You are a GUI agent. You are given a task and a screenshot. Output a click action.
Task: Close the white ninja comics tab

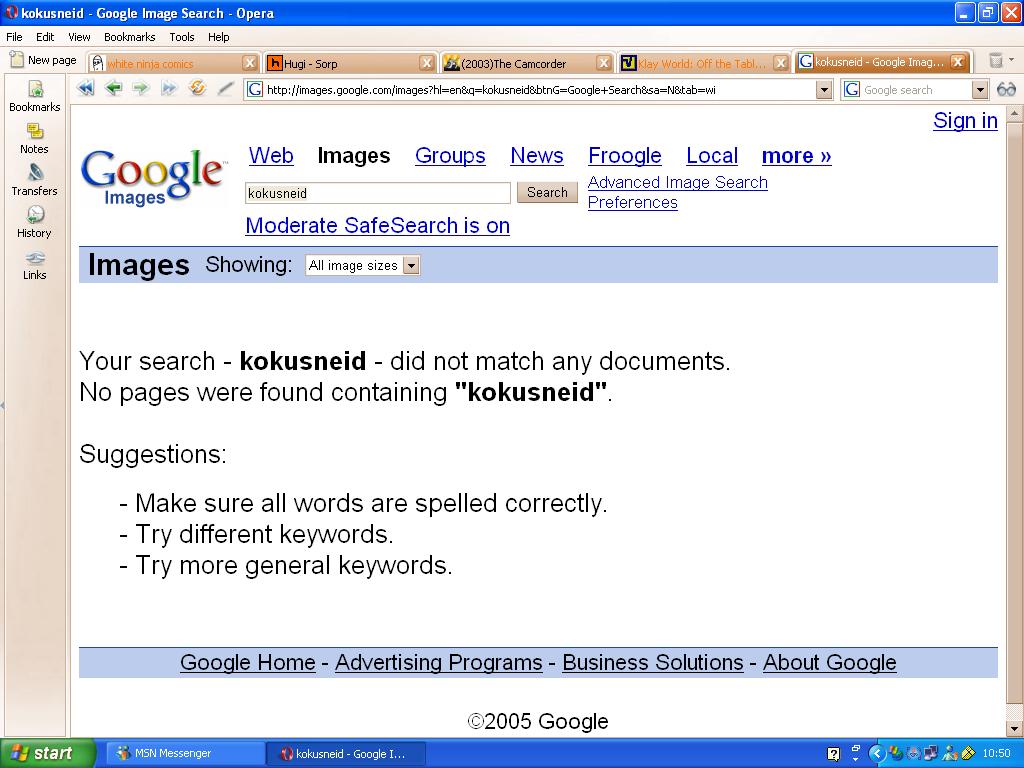pos(249,63)
